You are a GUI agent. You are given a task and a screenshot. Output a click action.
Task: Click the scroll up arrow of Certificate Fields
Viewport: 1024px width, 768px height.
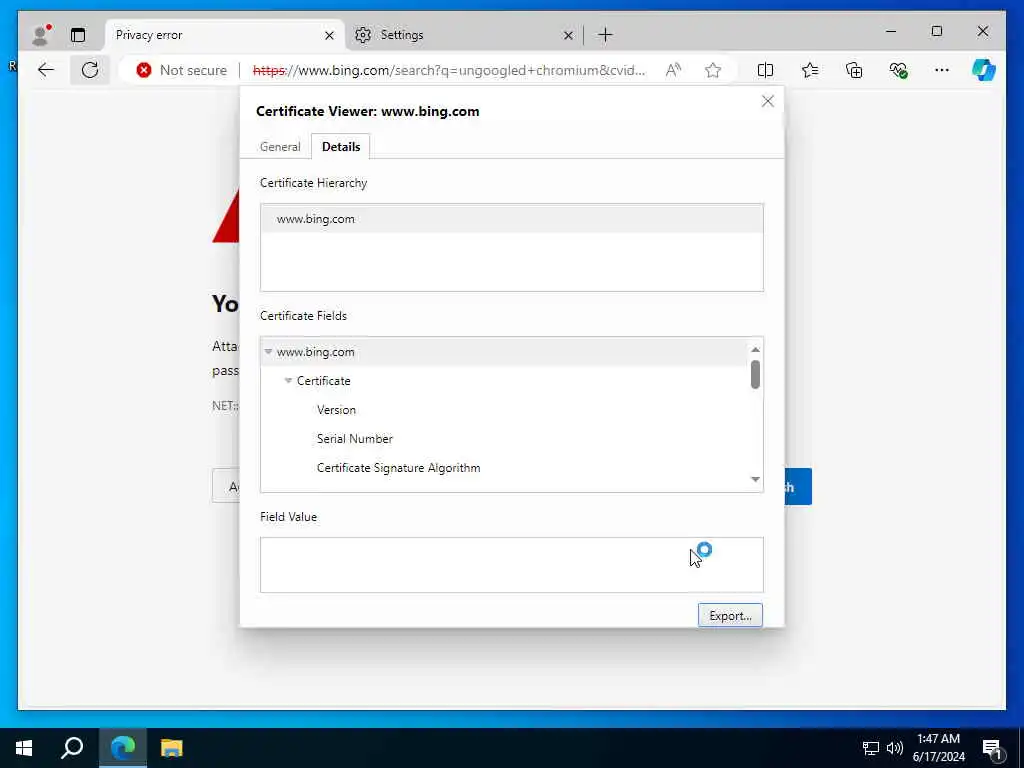(x=756, y=349)
